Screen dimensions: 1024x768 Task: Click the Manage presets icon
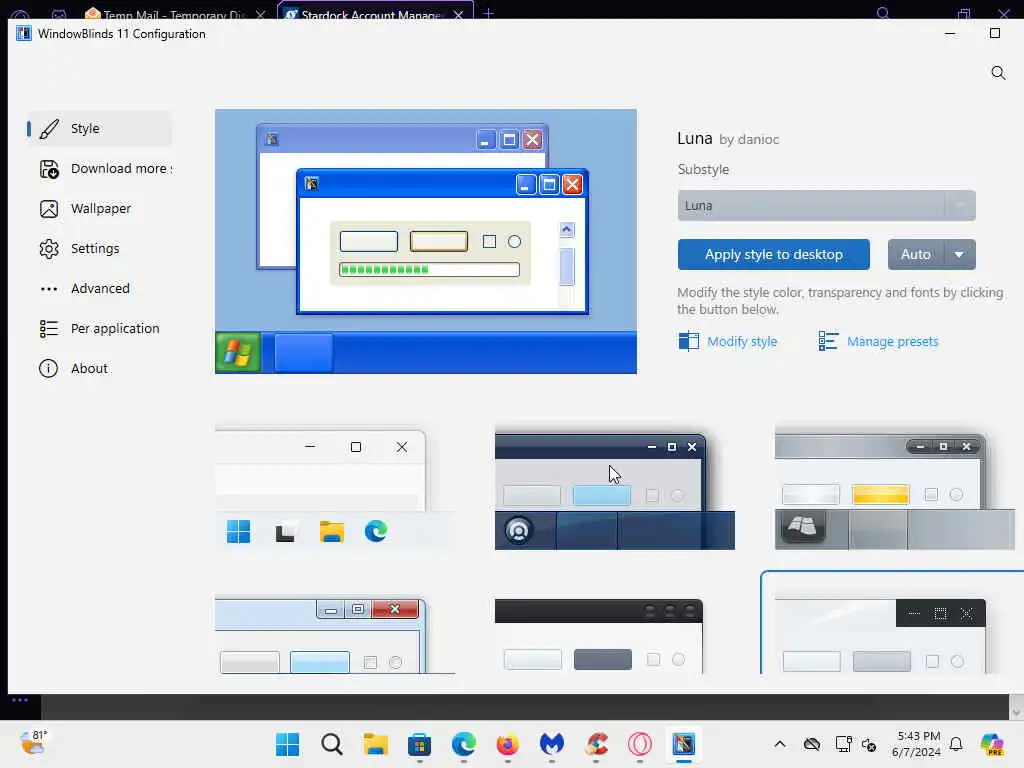tap(828, 341)
